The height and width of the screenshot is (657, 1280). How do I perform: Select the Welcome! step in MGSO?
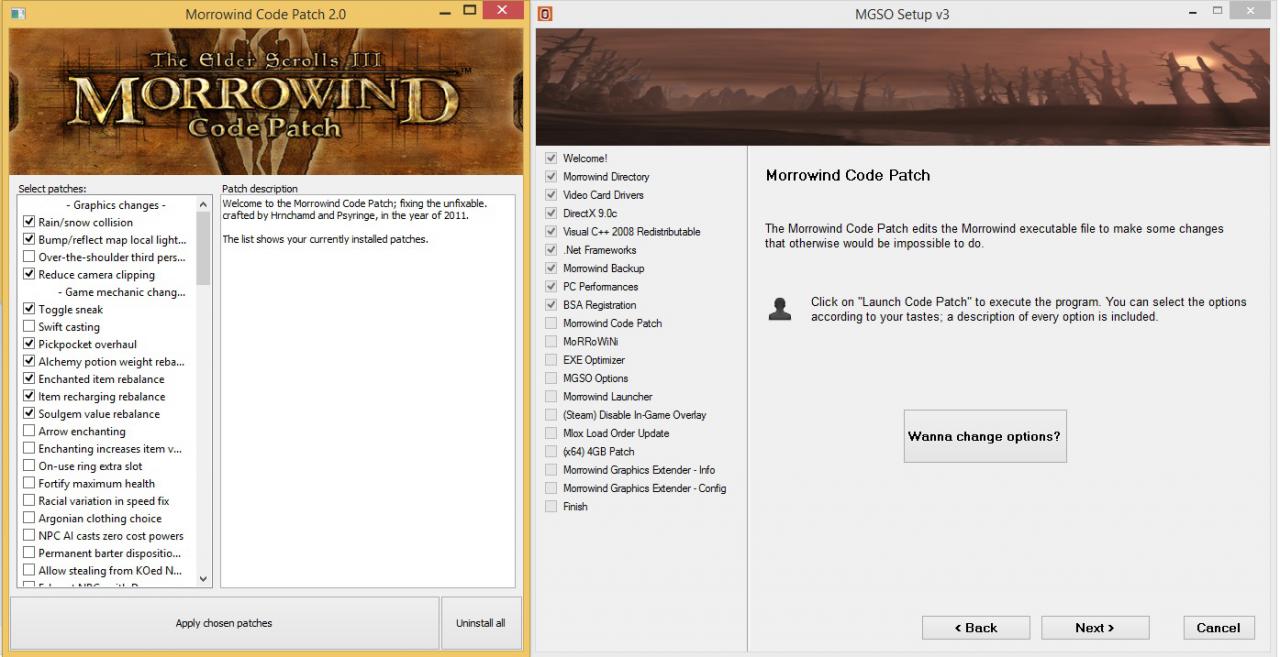click(x=576, y=158)
